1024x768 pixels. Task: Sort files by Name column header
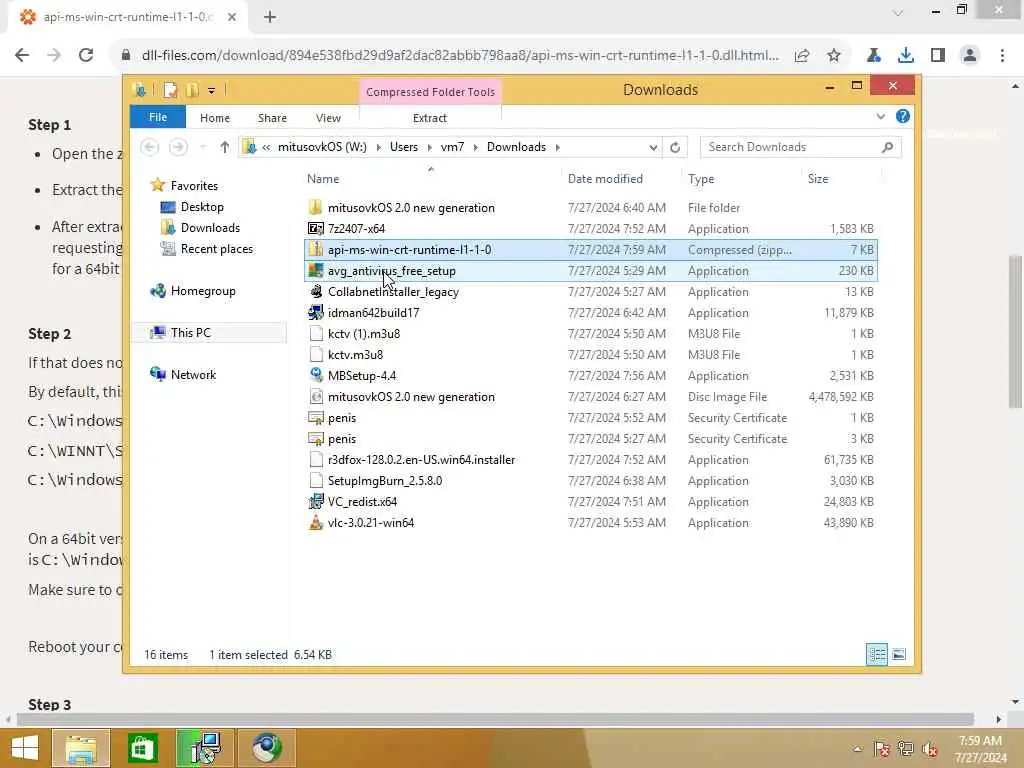coord(323,179)
